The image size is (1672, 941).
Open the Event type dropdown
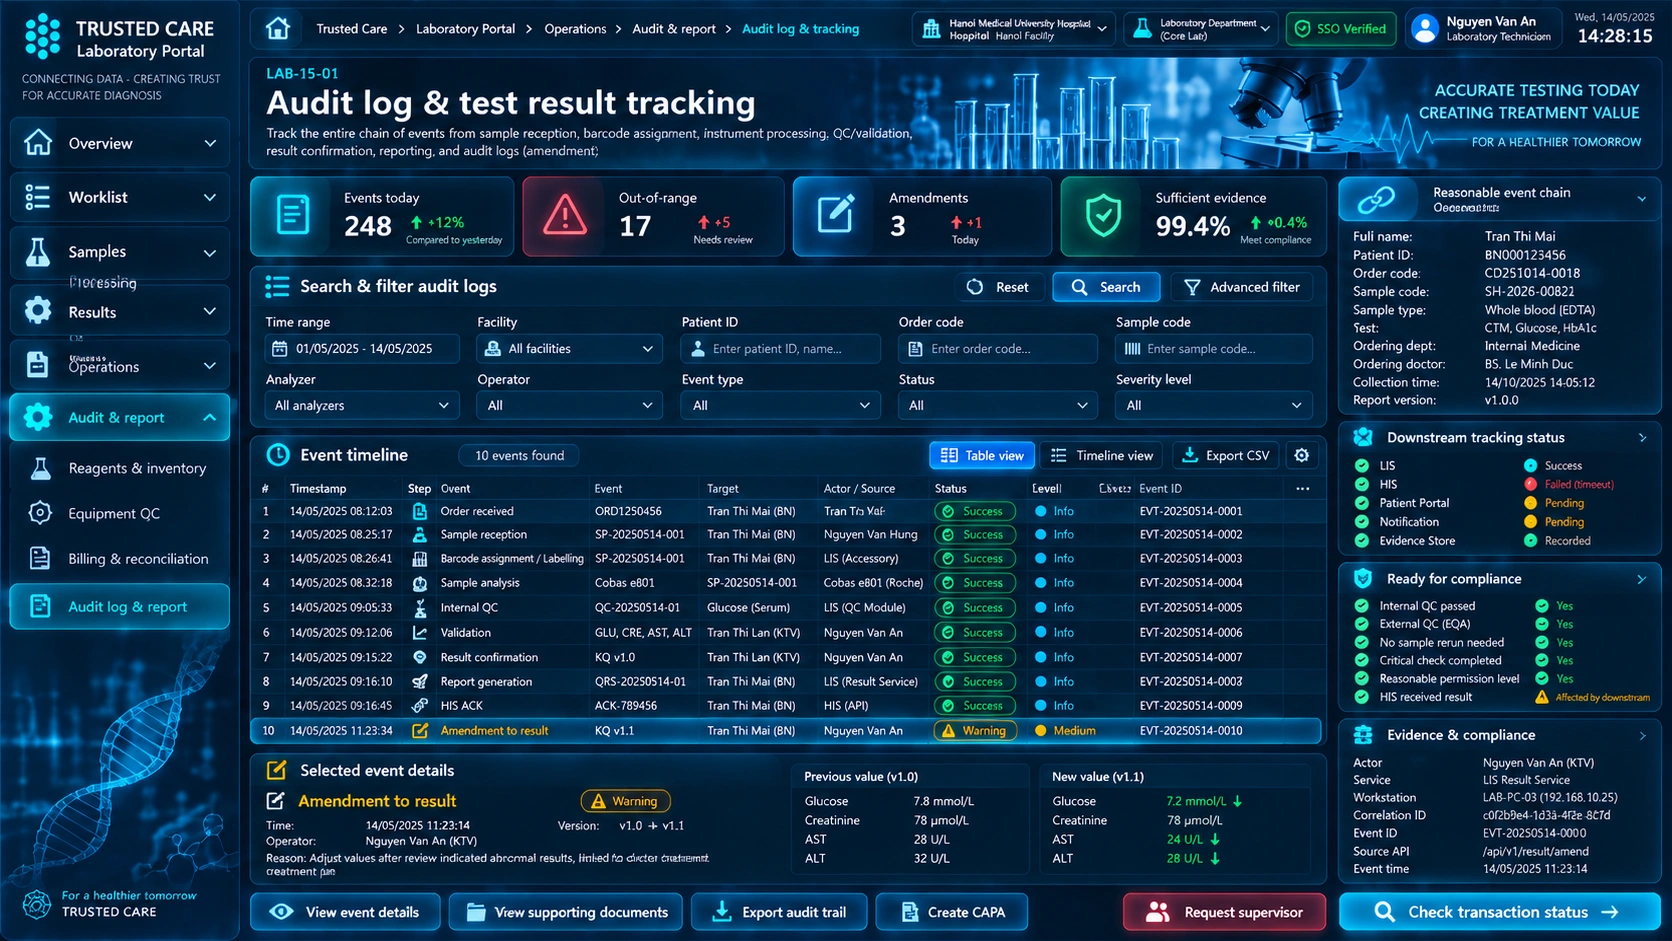click(780, 405)
